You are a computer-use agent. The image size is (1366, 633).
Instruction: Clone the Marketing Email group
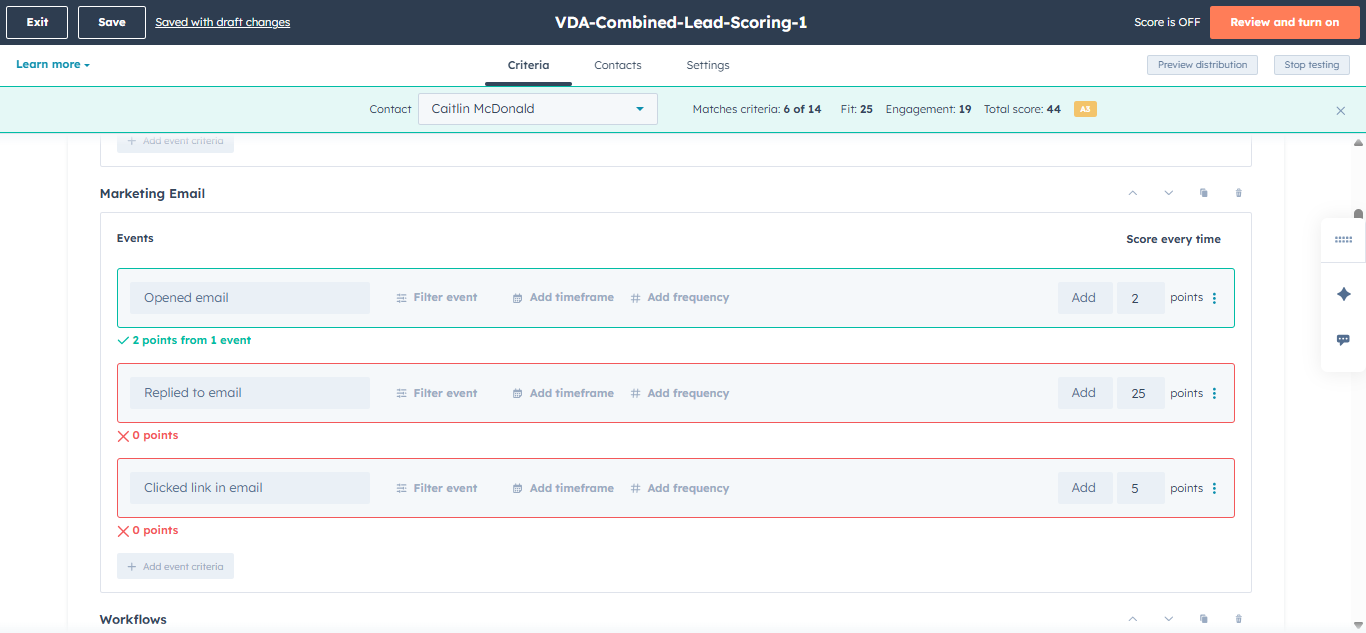coord(1204,193)
